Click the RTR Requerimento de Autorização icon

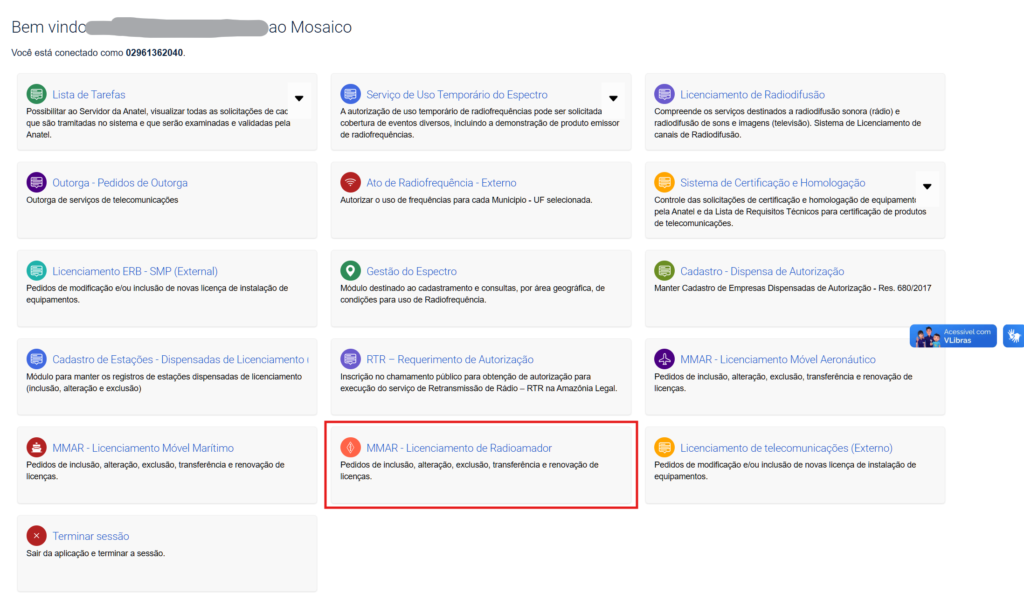tap(351, 359)
